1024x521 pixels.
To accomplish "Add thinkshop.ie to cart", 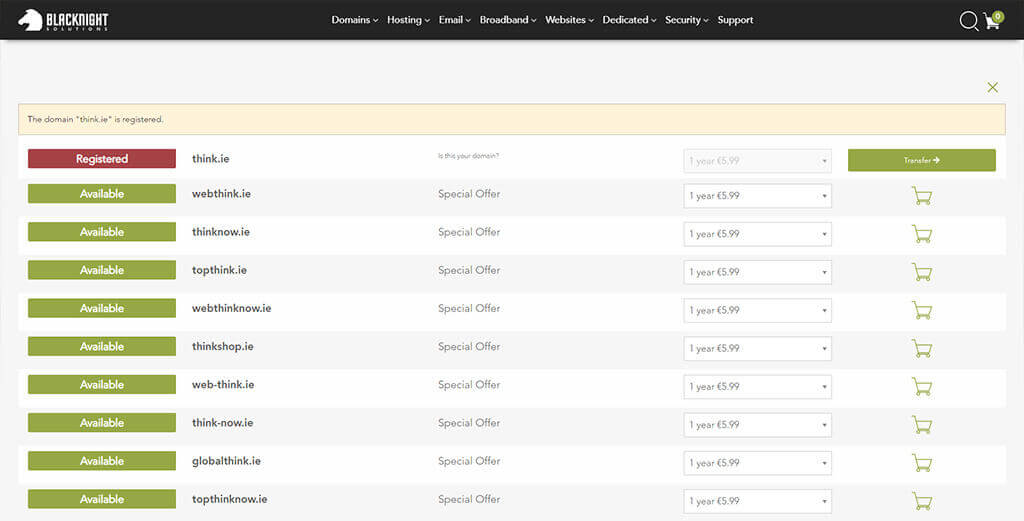I will point(921,348).
